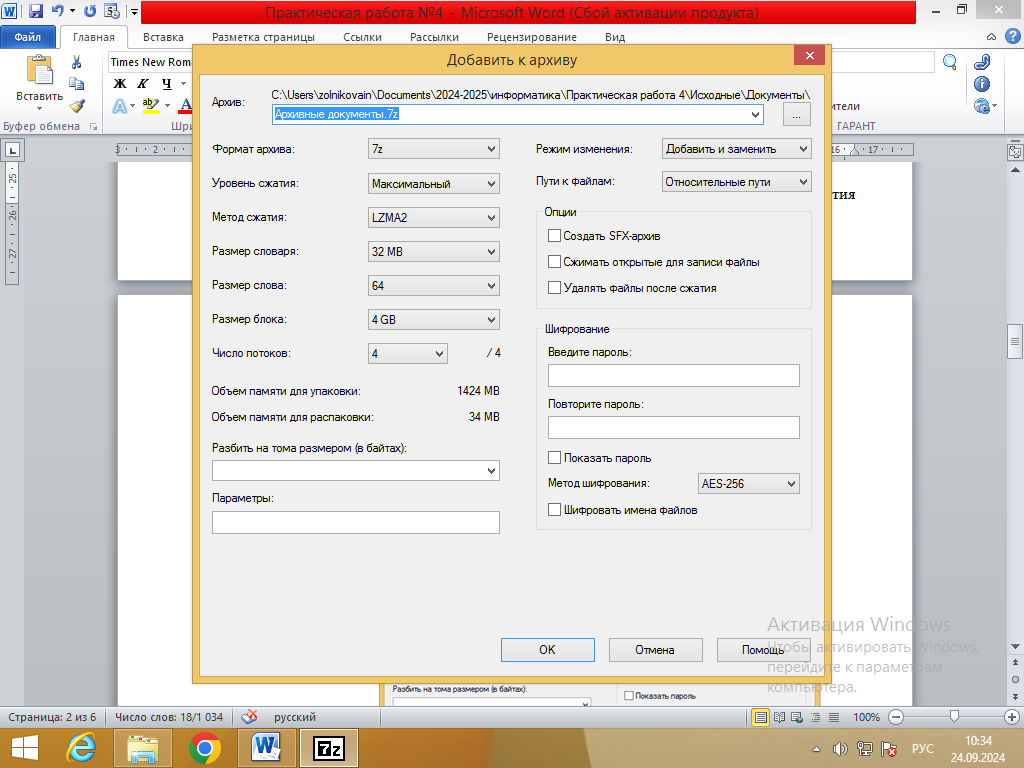Open the Уровень сжатия dropdown
This screenshot has width=1024, height=768.
pyautogui.click(x=434, y=184)
